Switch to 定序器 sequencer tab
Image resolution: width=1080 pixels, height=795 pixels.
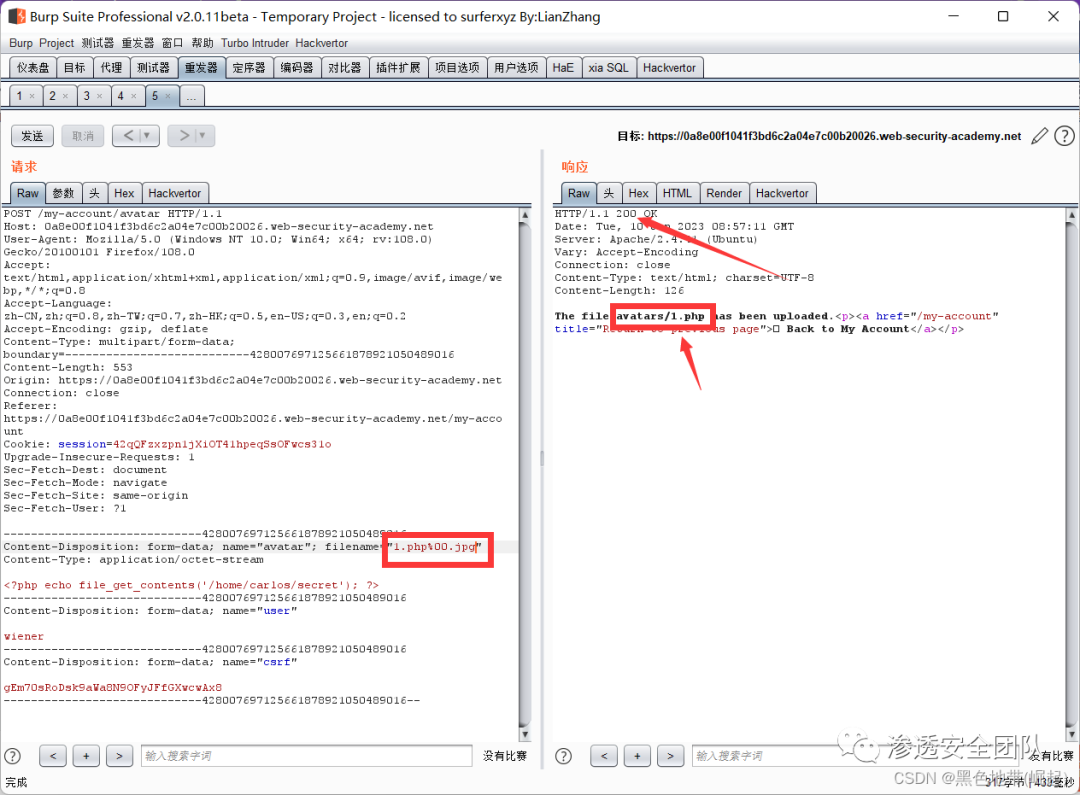pos(249,68)
